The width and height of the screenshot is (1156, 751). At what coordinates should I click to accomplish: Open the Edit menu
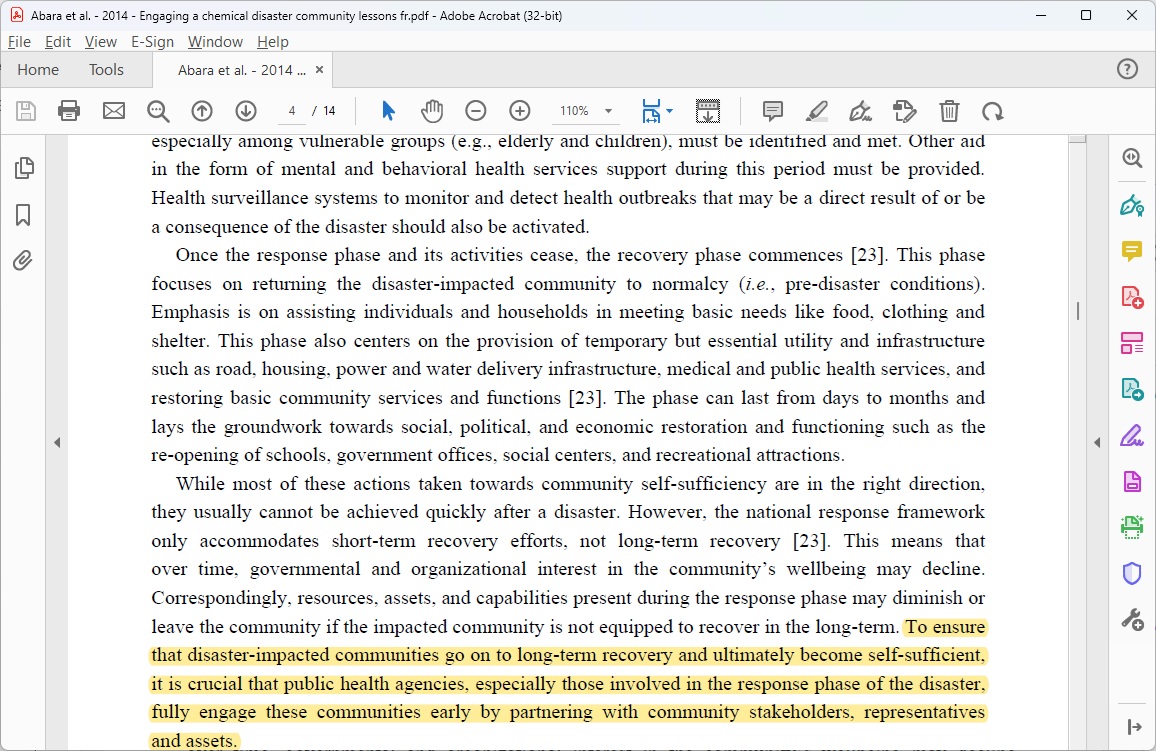pos(58,41)
